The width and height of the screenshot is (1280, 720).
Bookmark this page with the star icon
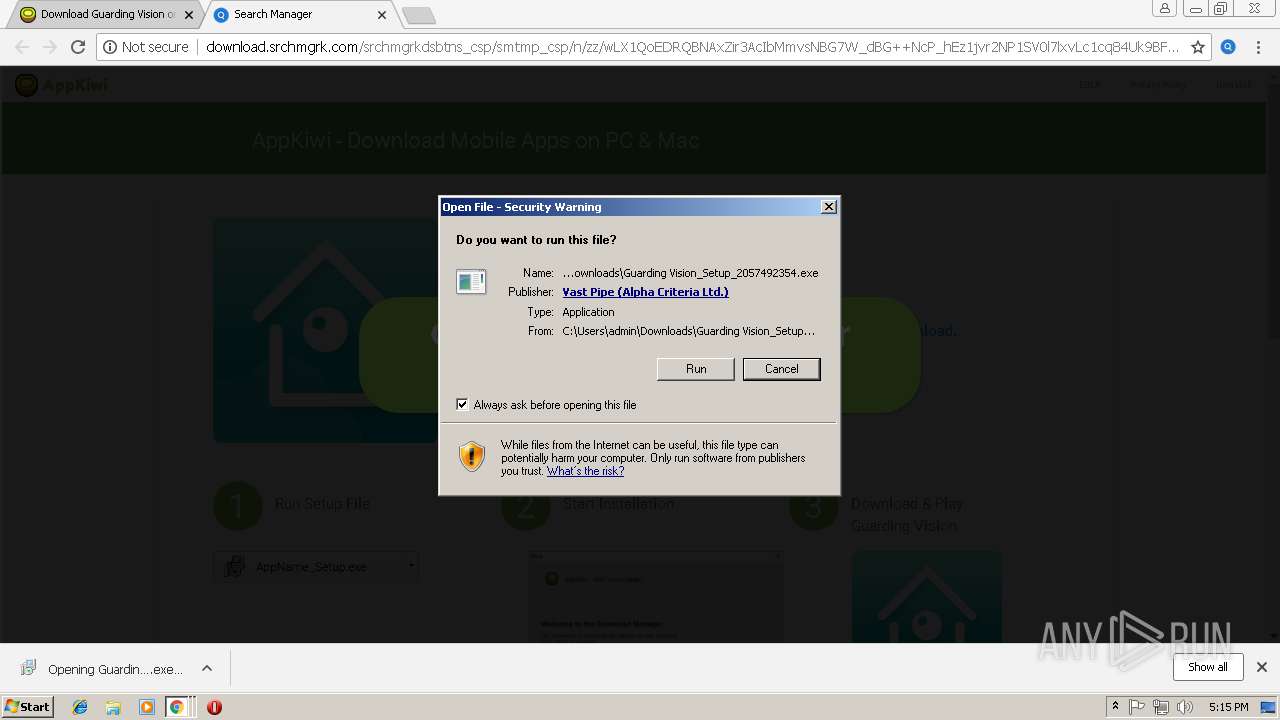pos(1197,47)
